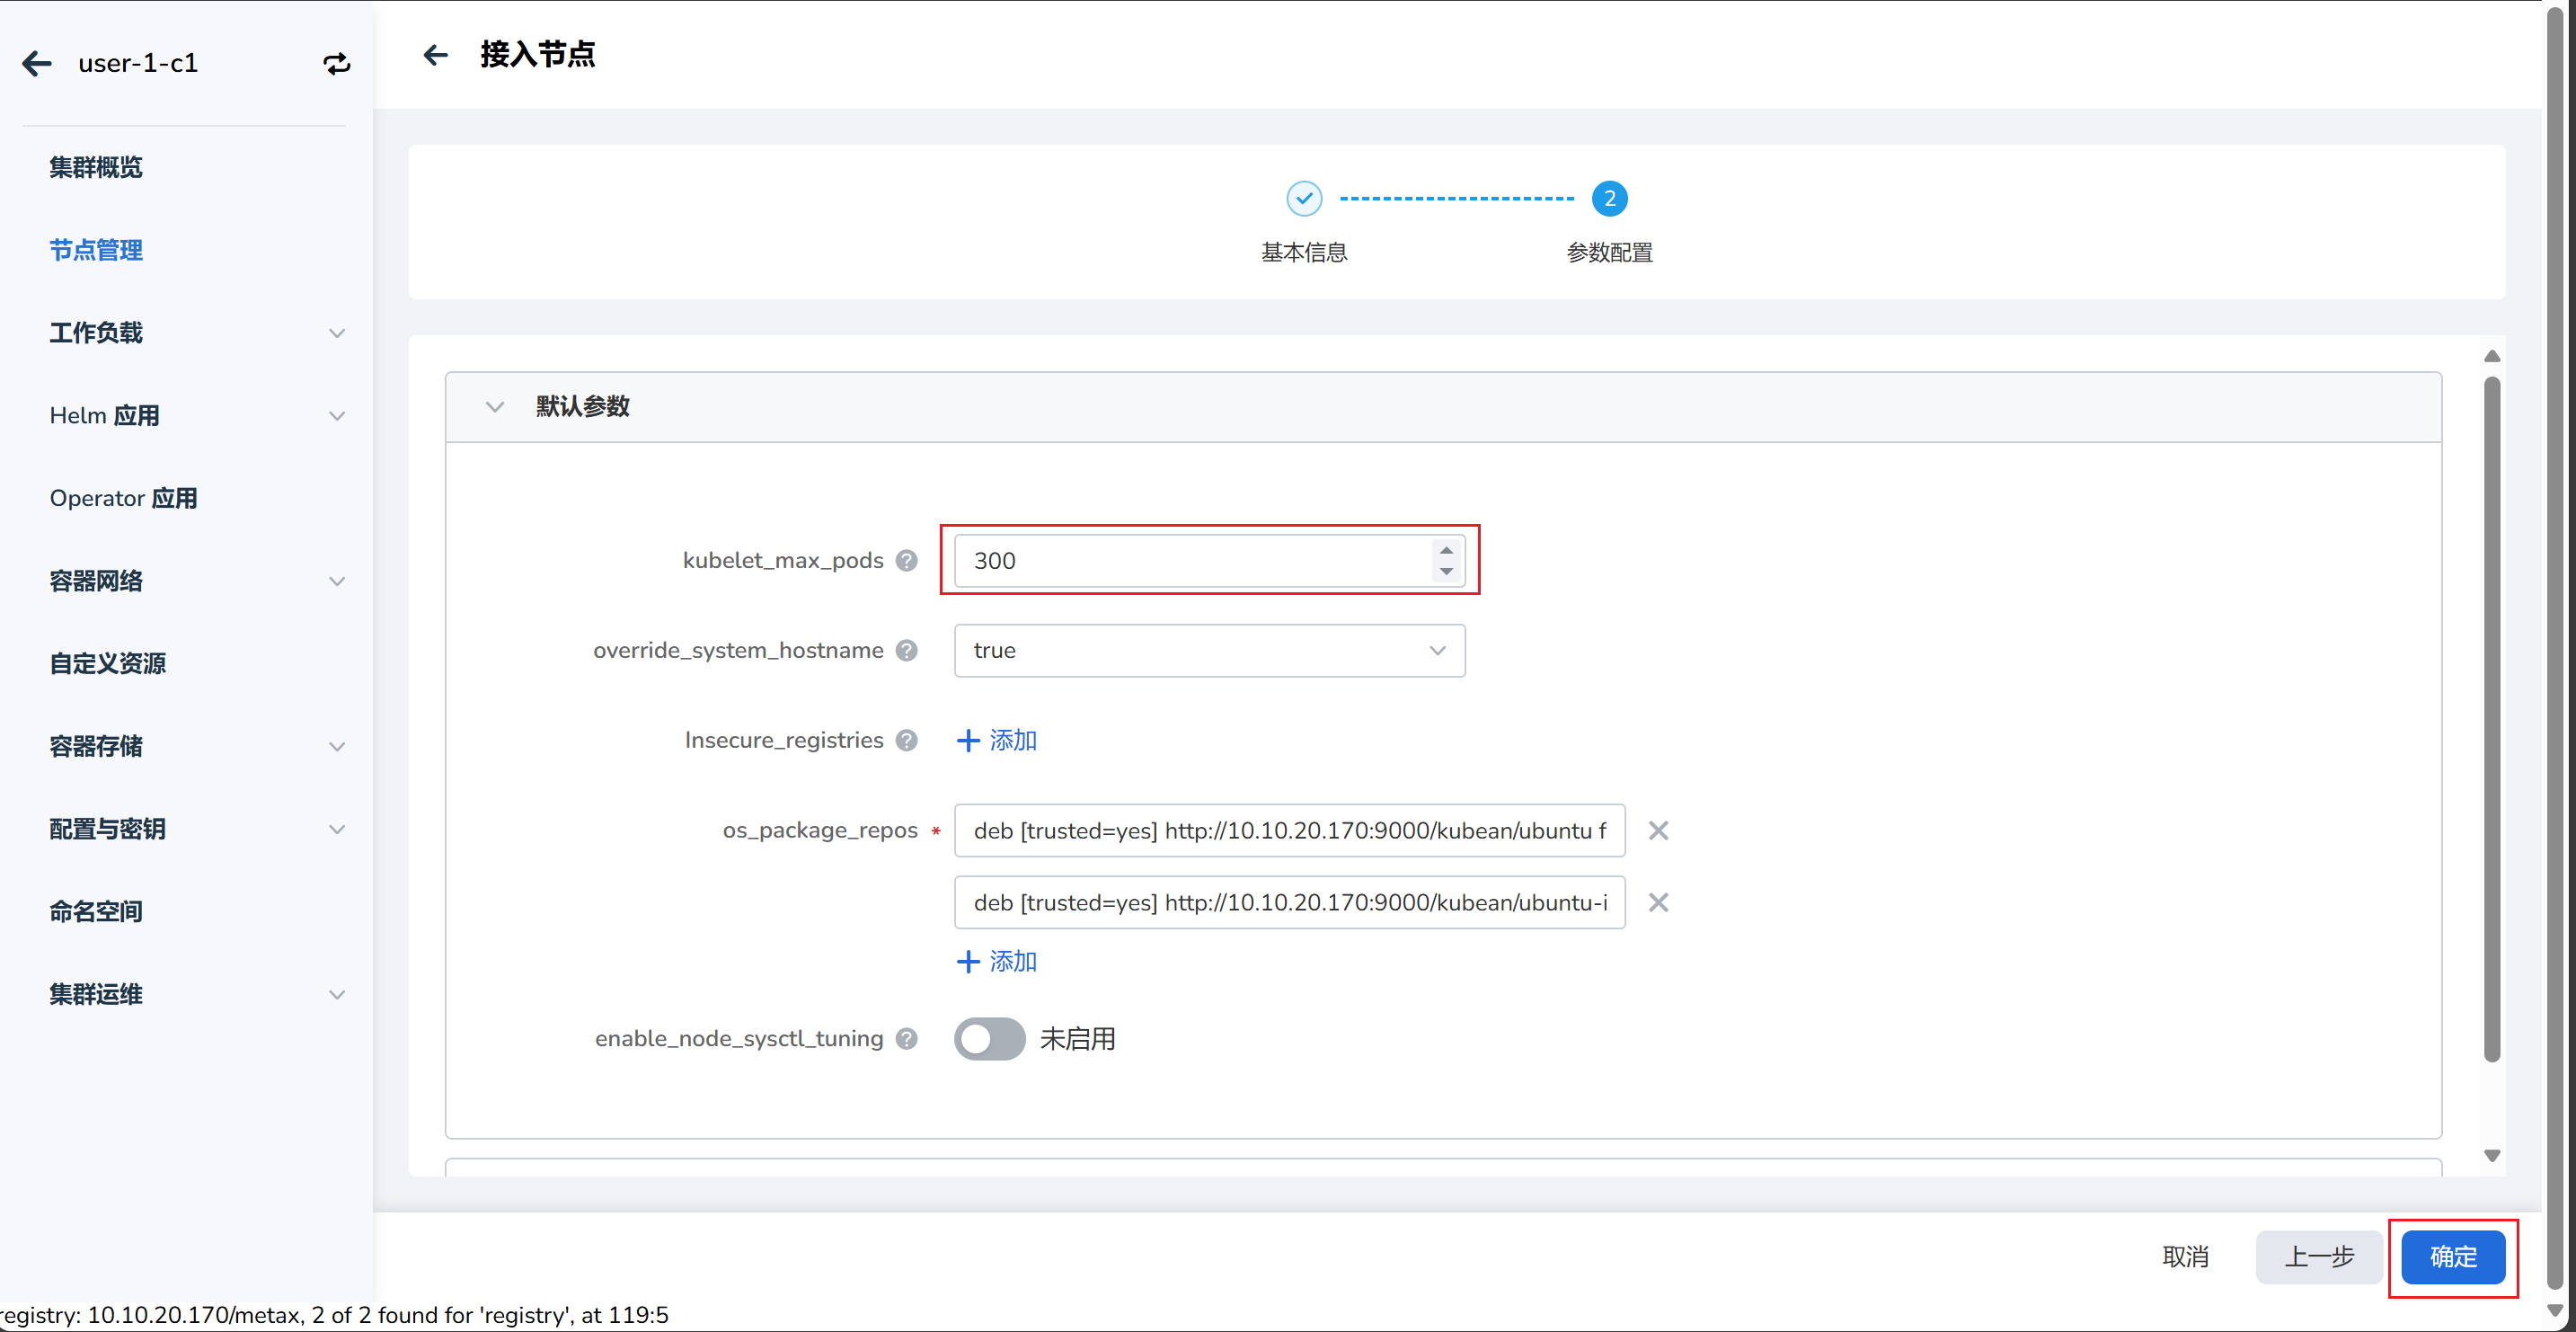This screenshot has width=2576, height=1332.
Task: Open Operator 应用 in the sidebar
Action: (123, 498)
